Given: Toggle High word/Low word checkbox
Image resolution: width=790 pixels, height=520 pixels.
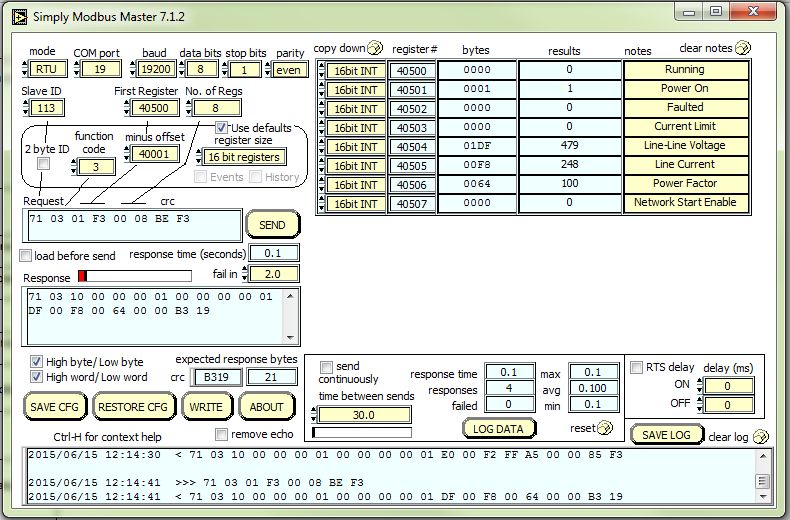Looking at the screenshot, I should [x=36, y=376].
